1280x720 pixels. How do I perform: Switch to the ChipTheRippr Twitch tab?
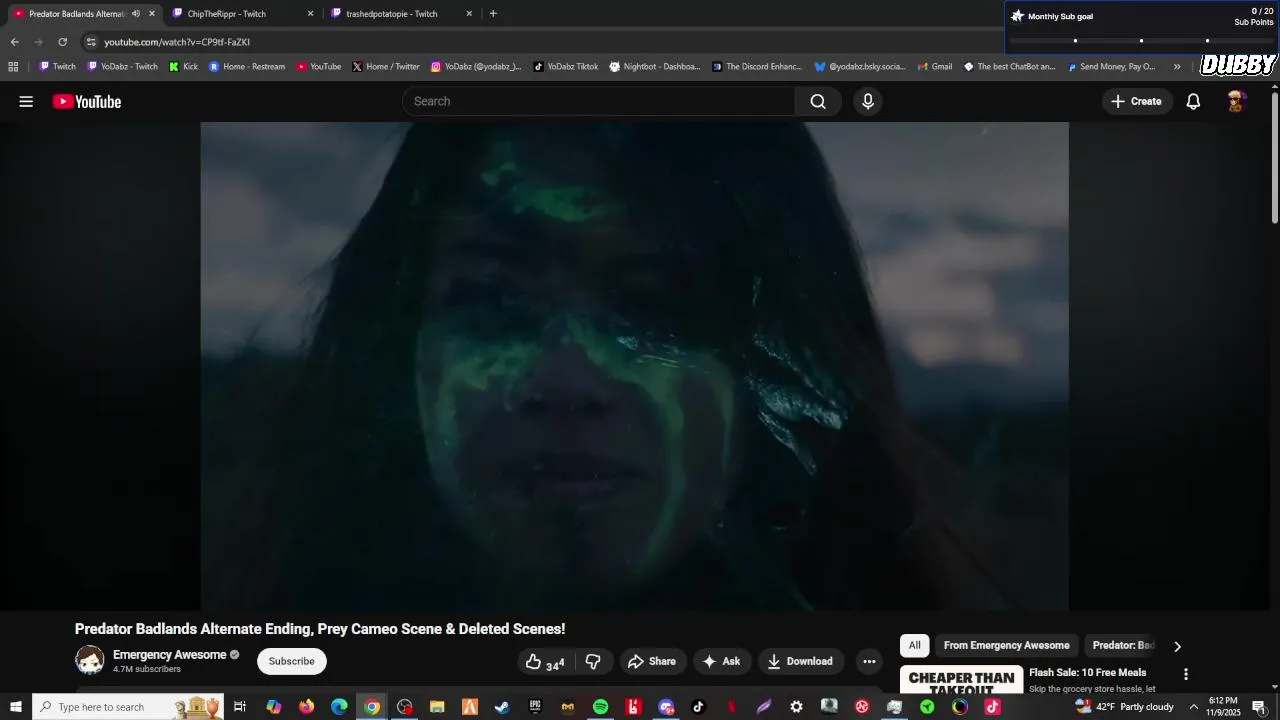coord(240,14)
